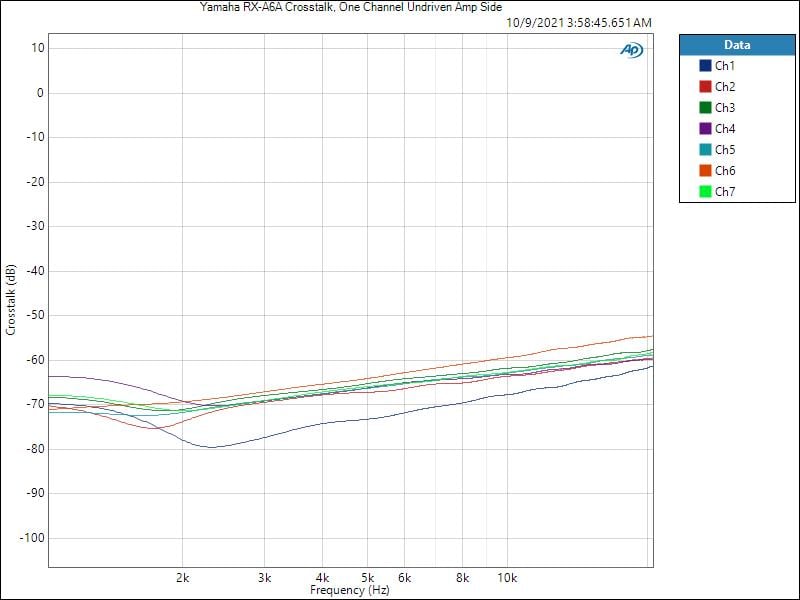Select the Ch7 bright green color swatch

tap(705, 191)
